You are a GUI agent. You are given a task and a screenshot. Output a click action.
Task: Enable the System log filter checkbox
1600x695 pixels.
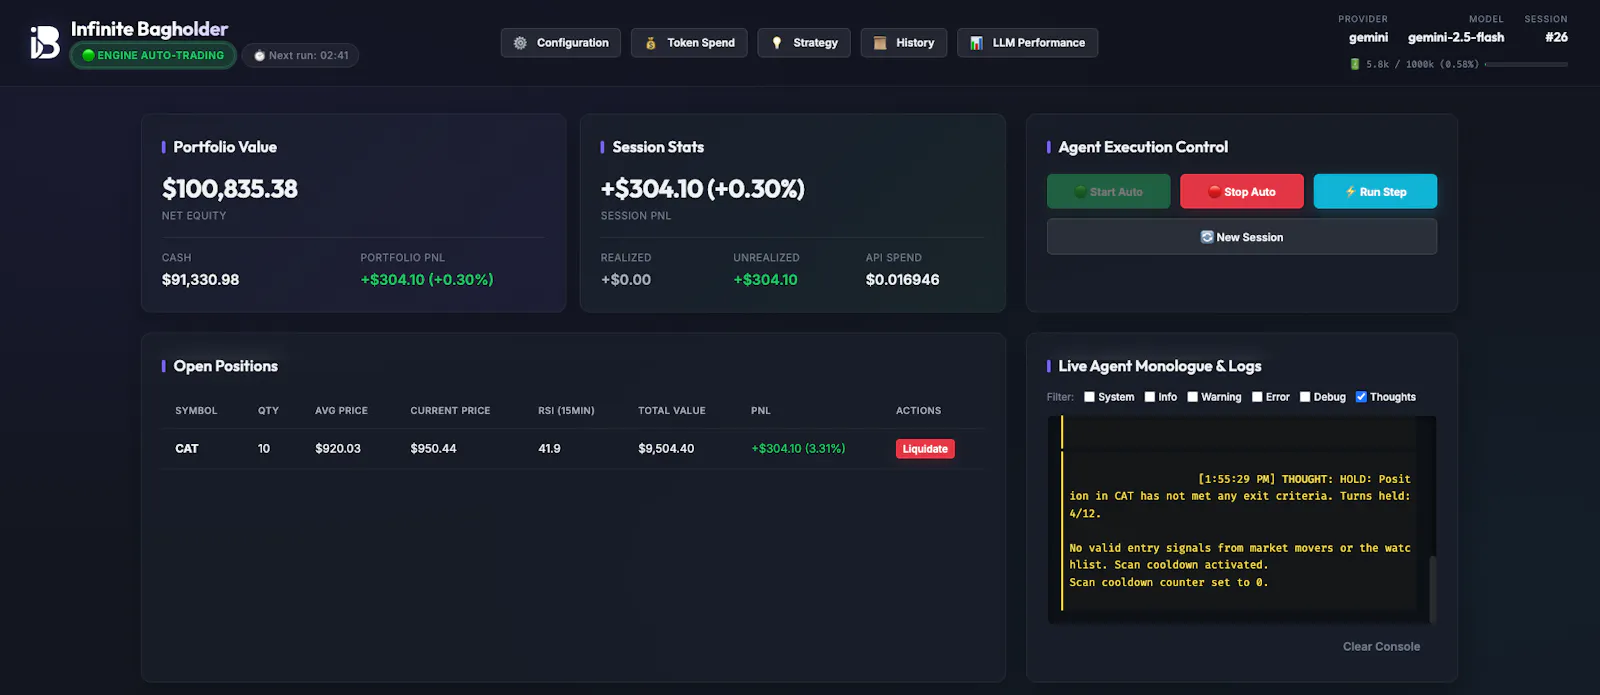1089,397
